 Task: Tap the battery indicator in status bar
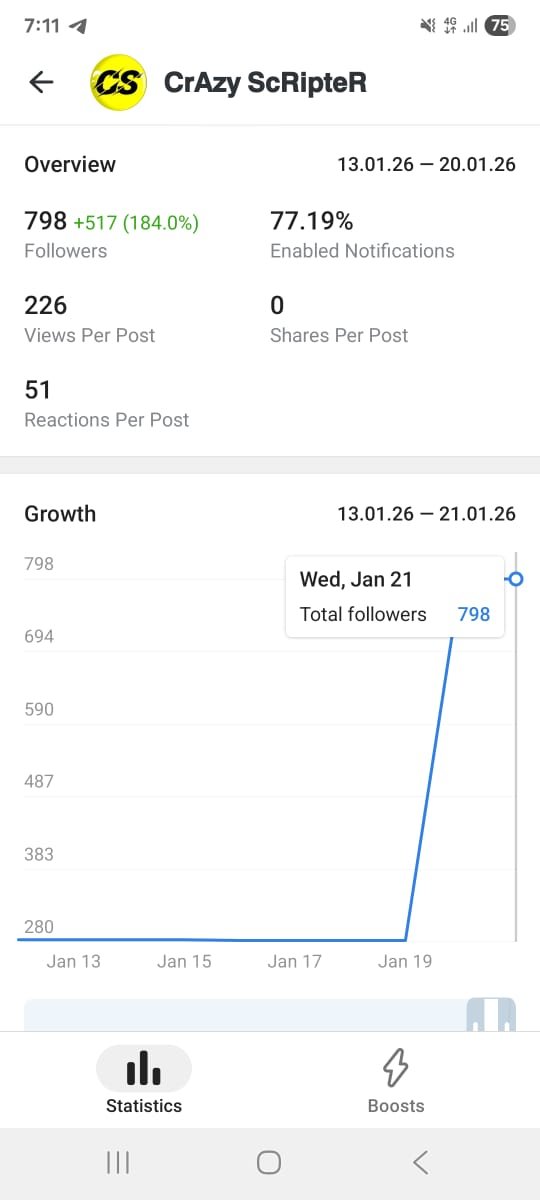tap(499, 26)
